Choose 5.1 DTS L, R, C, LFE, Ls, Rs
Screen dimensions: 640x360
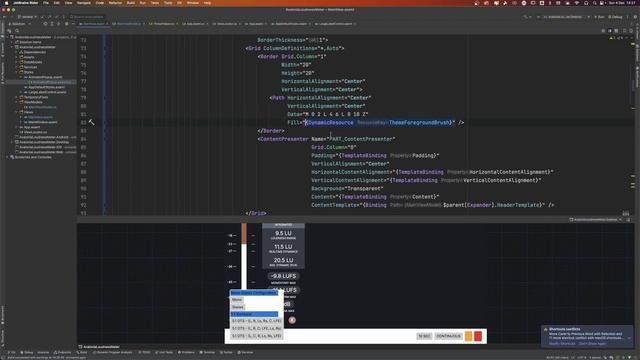click(x=256, y=329)
